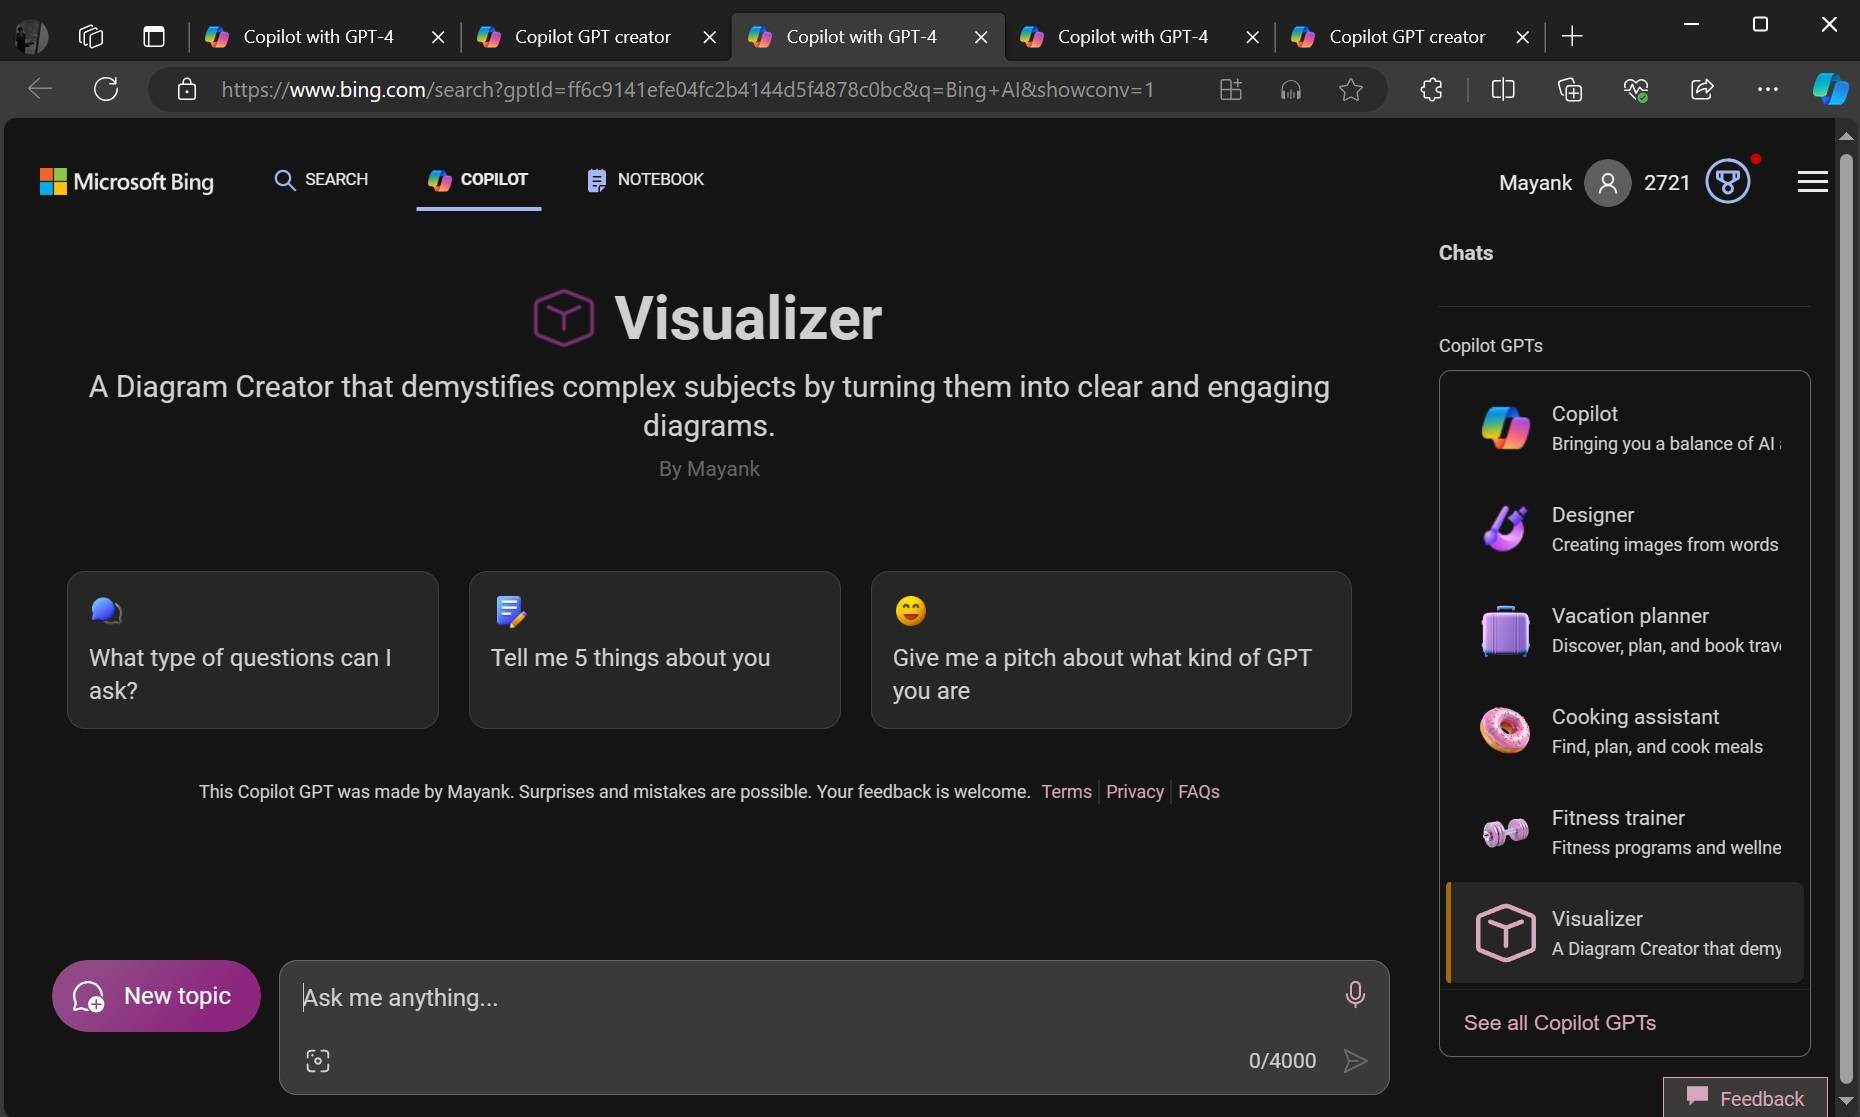Open the Workspaces icon in title bar
This screenshot has width=1860, height=1117.
(x=91, y=37)
